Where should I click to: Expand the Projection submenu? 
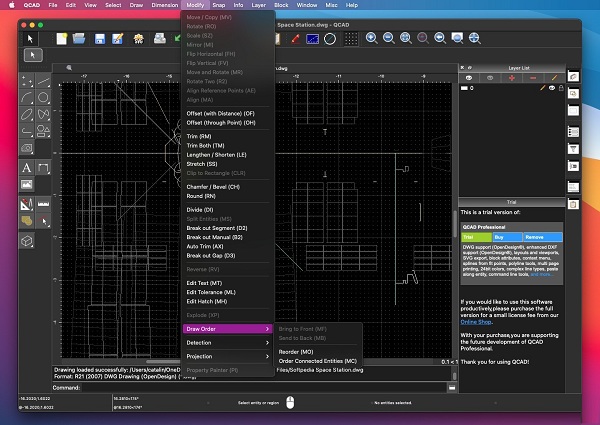tap(227, 357)
